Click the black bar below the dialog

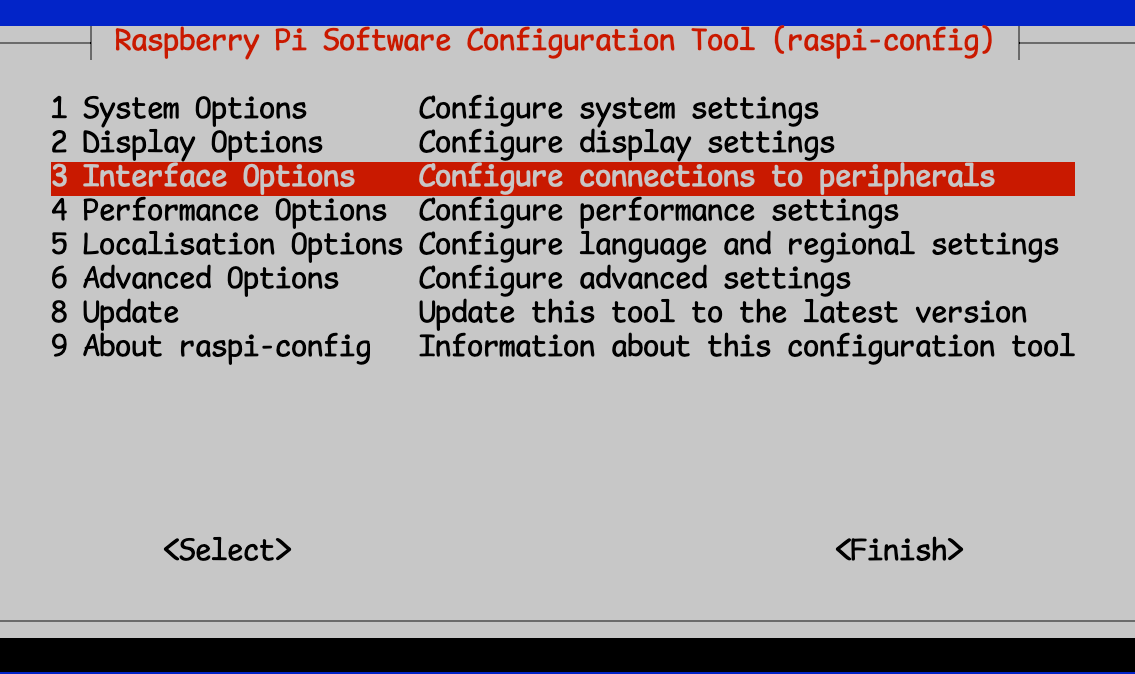[567, 654]
